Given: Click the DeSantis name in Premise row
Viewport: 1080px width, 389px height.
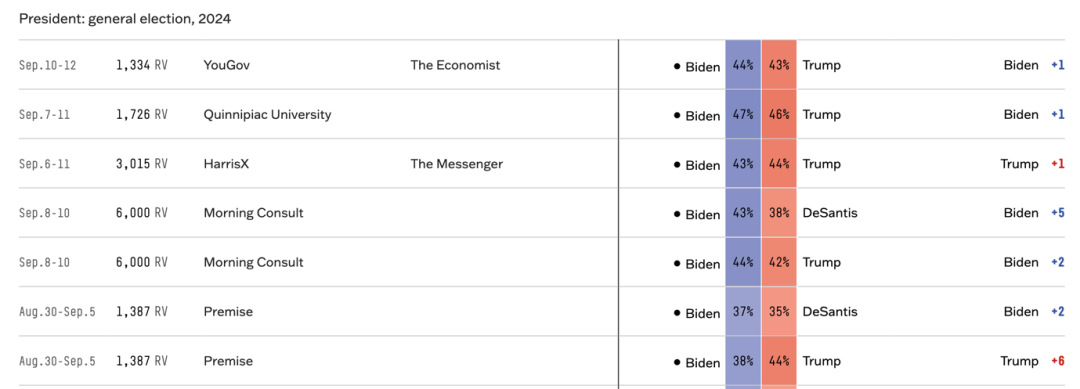Looking at the screenshot, I should coord(830,312).
